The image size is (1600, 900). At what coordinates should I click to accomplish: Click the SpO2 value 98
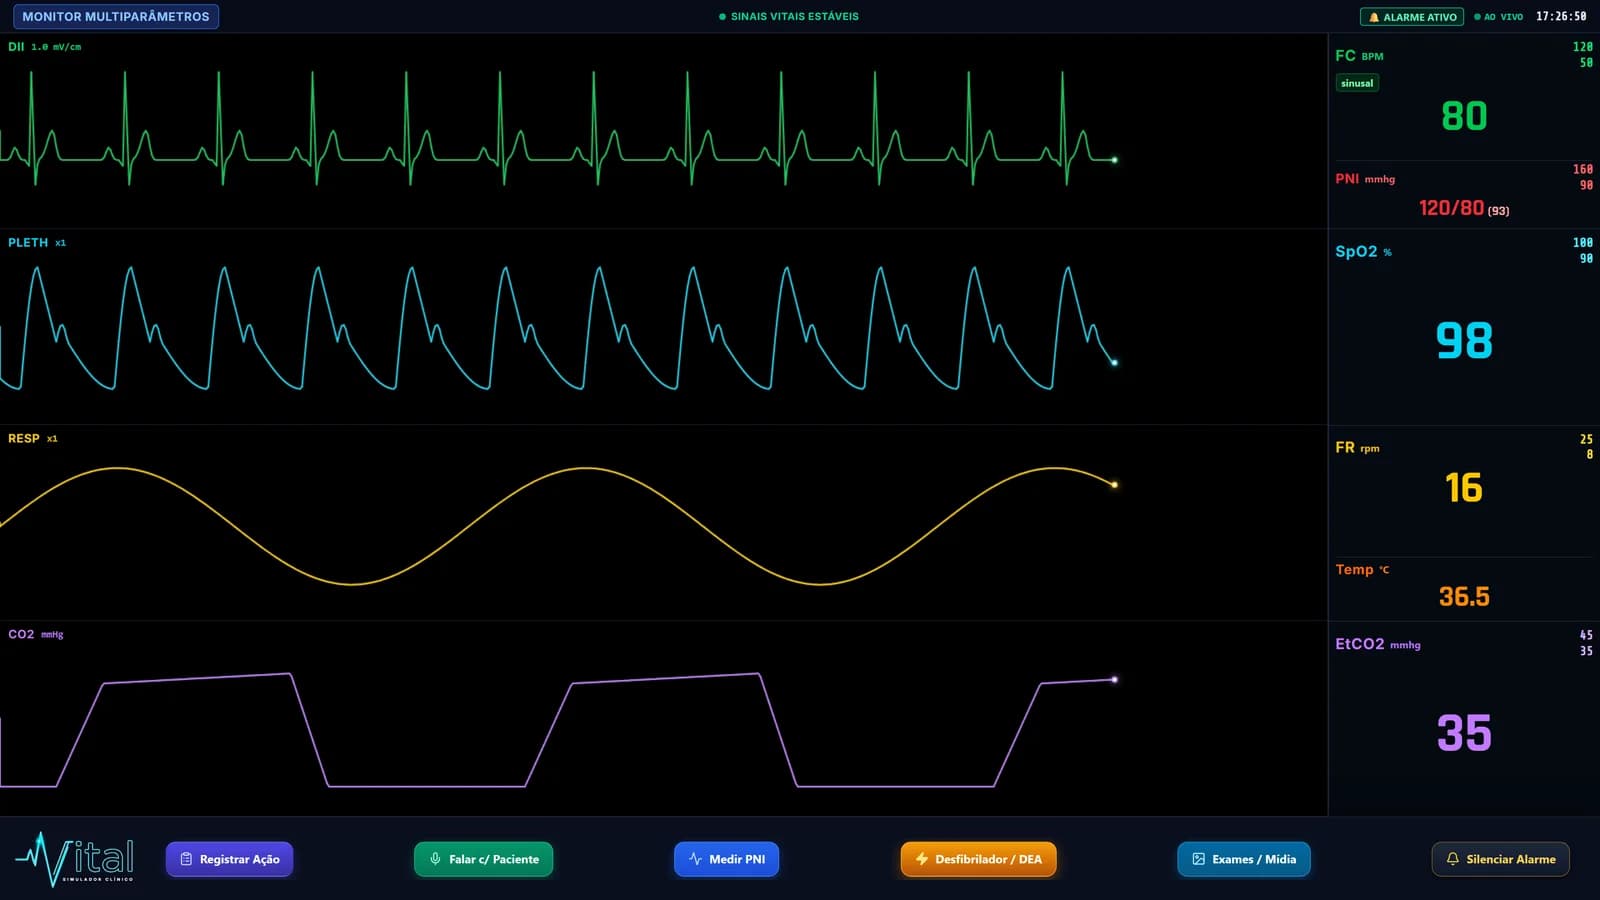pyautogui.click(x=1464, y=340)
